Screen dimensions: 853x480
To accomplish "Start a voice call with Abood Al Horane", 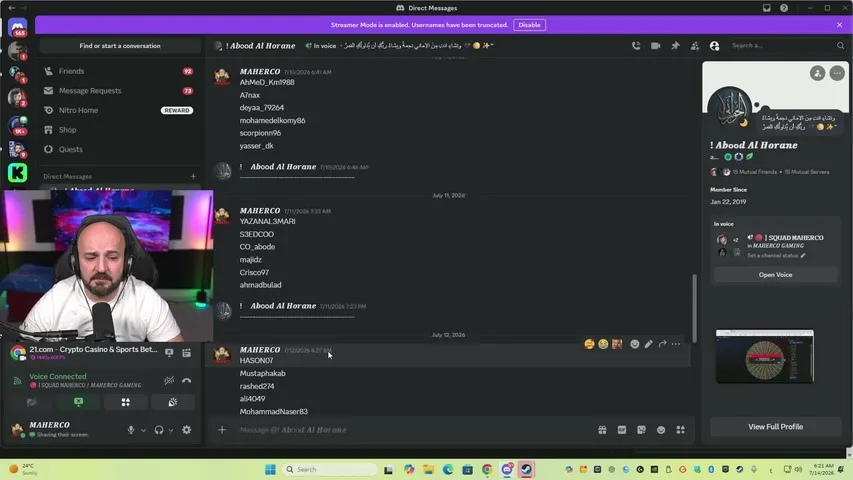I will pos(636,46).
